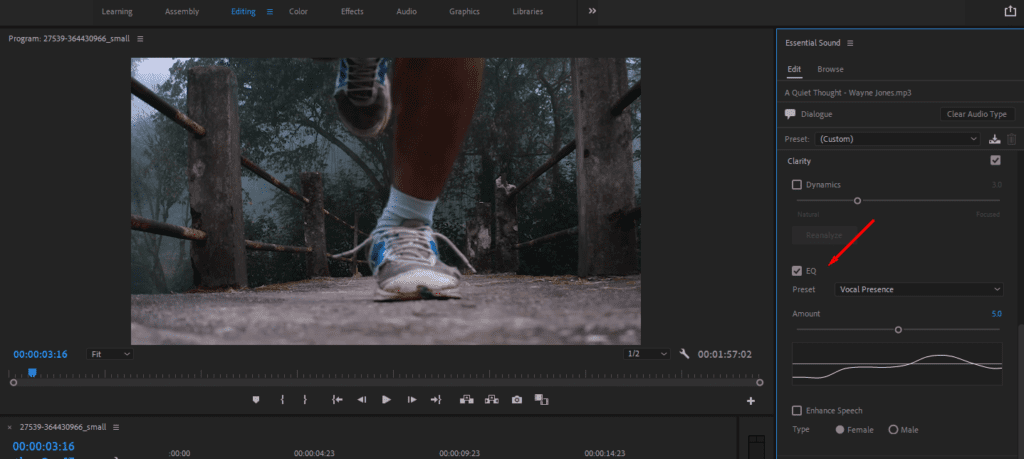Switch to the Learning workspace

click(x=117, y=12)
